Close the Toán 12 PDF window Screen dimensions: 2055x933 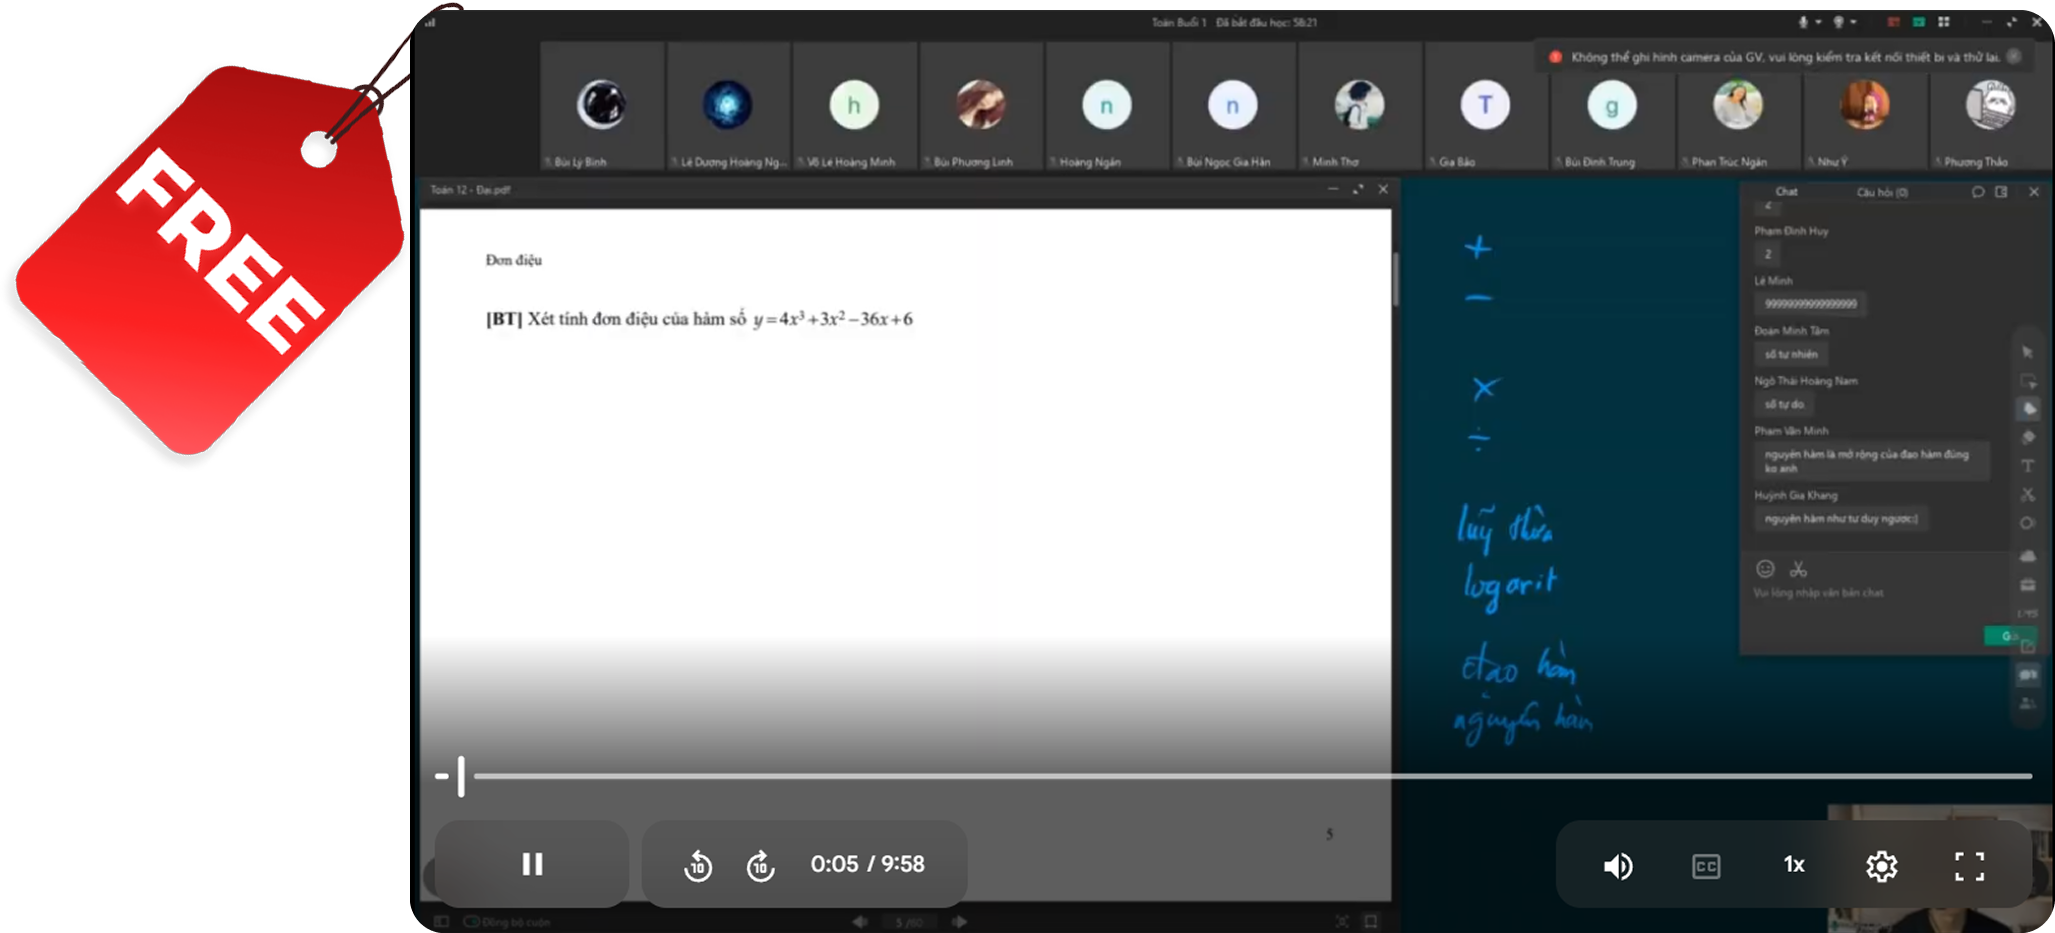pos(1383,189)
